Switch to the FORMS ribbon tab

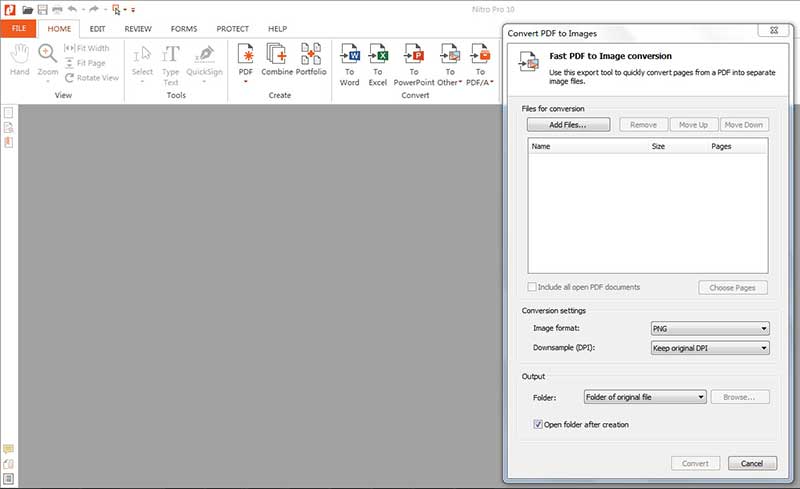click(184, 29)
